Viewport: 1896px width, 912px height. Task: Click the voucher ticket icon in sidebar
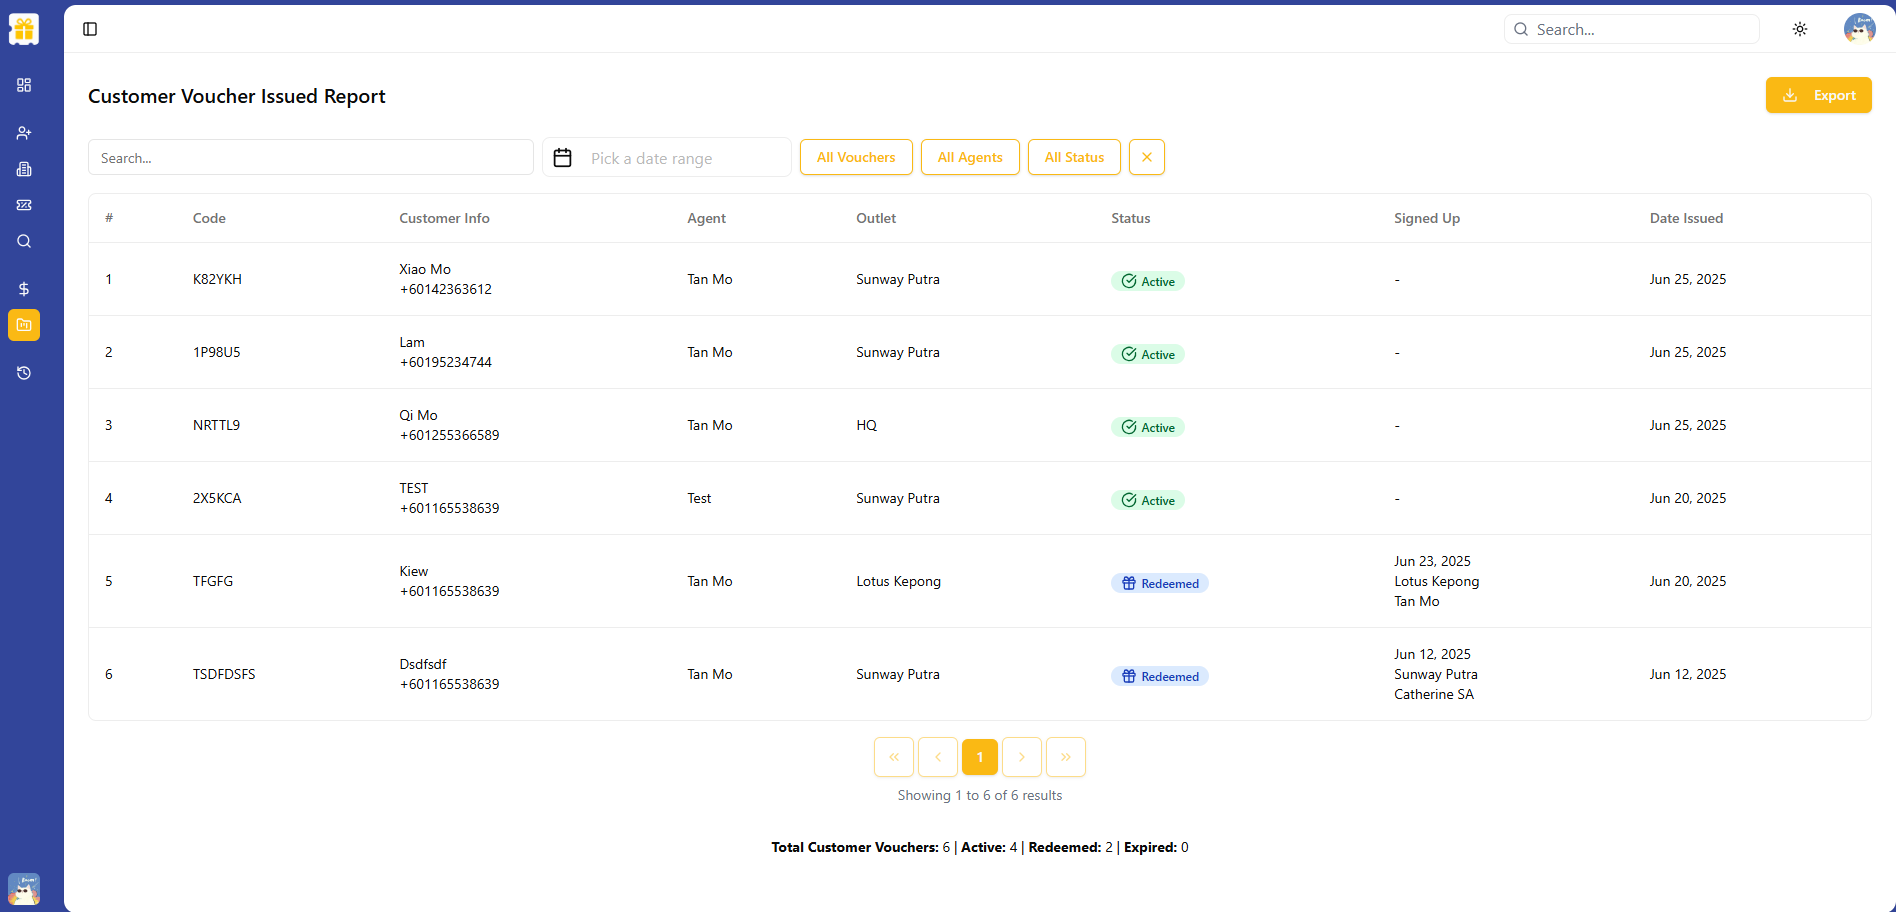(24, 205)
